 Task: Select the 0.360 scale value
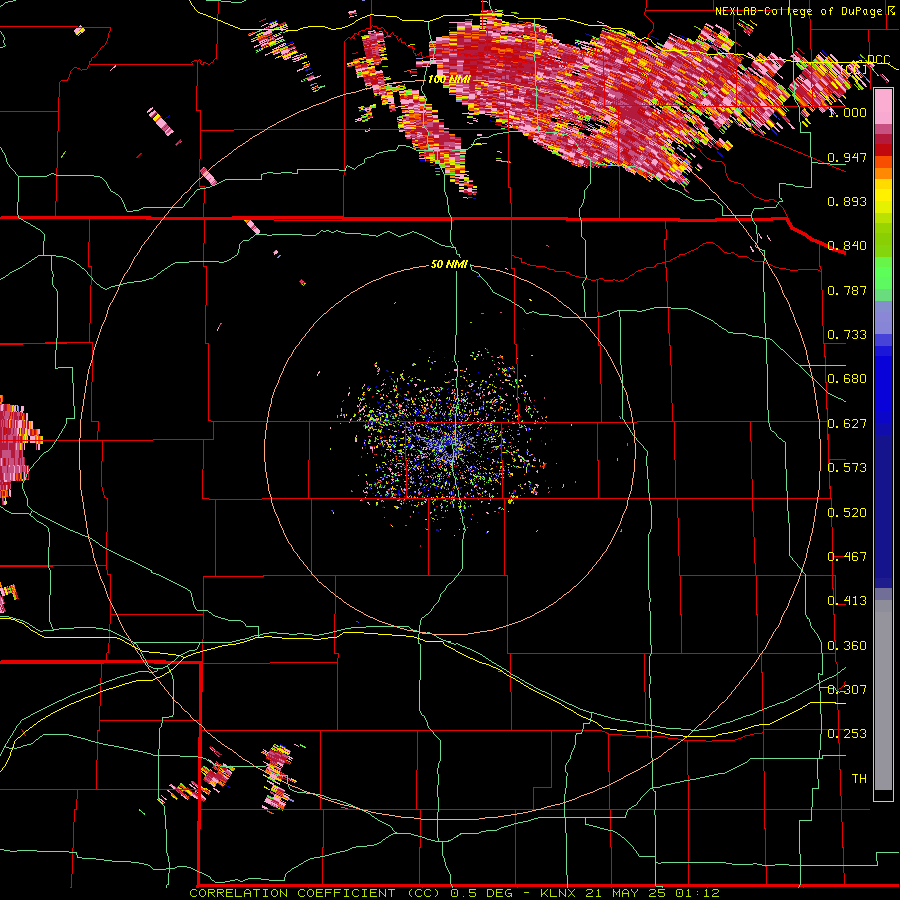(847, 646)
